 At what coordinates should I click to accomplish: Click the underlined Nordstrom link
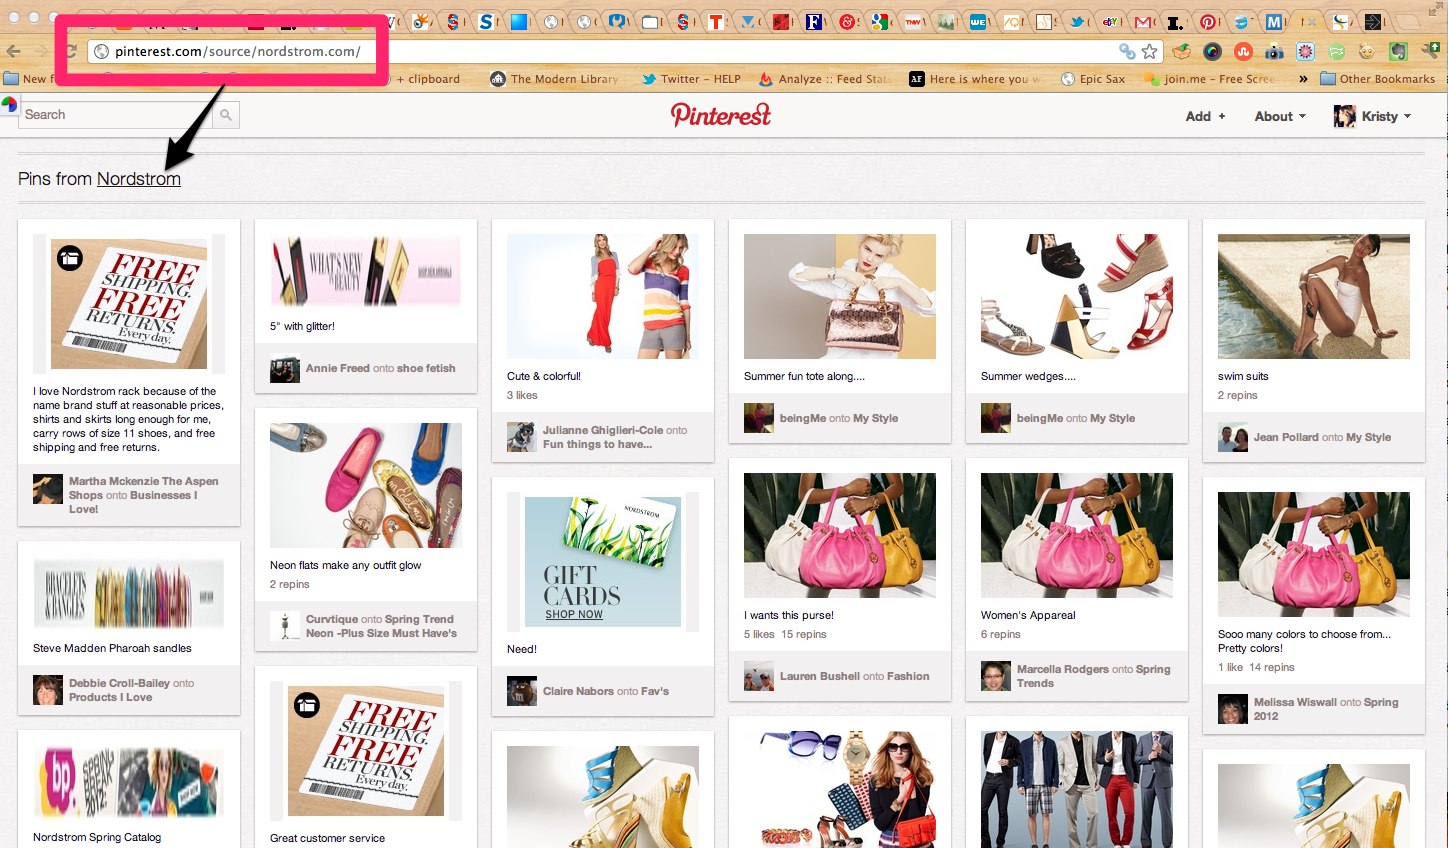139,178
